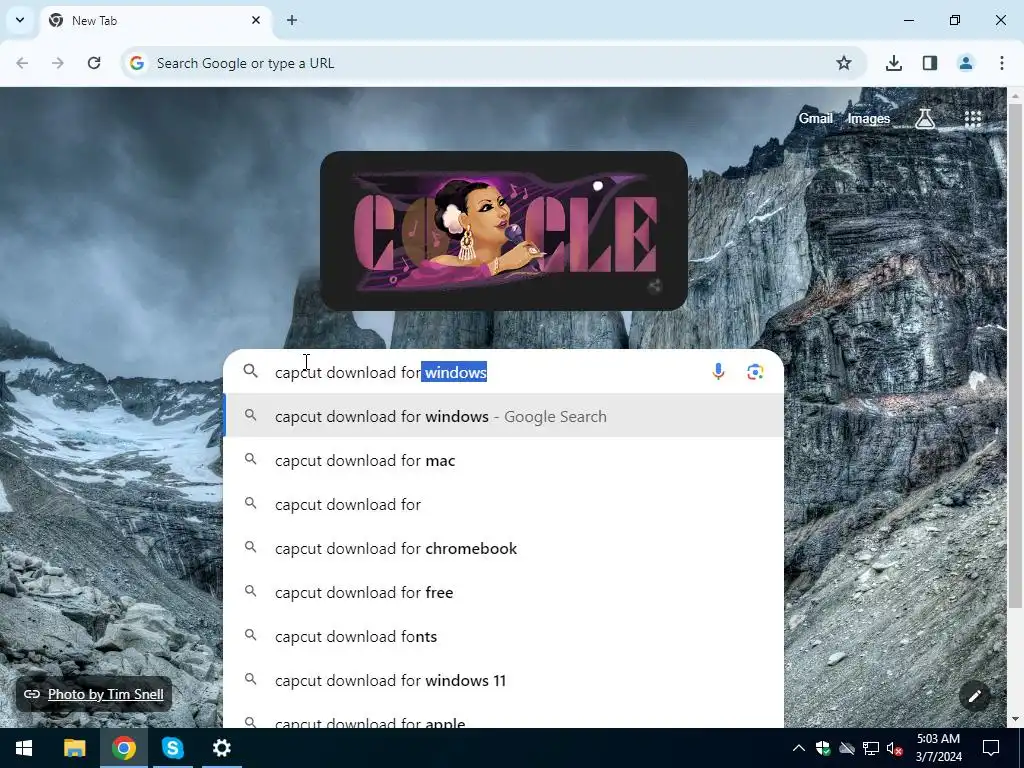
Task: Open File Explorer from the taskbar
Action: (x=74, y=748)
